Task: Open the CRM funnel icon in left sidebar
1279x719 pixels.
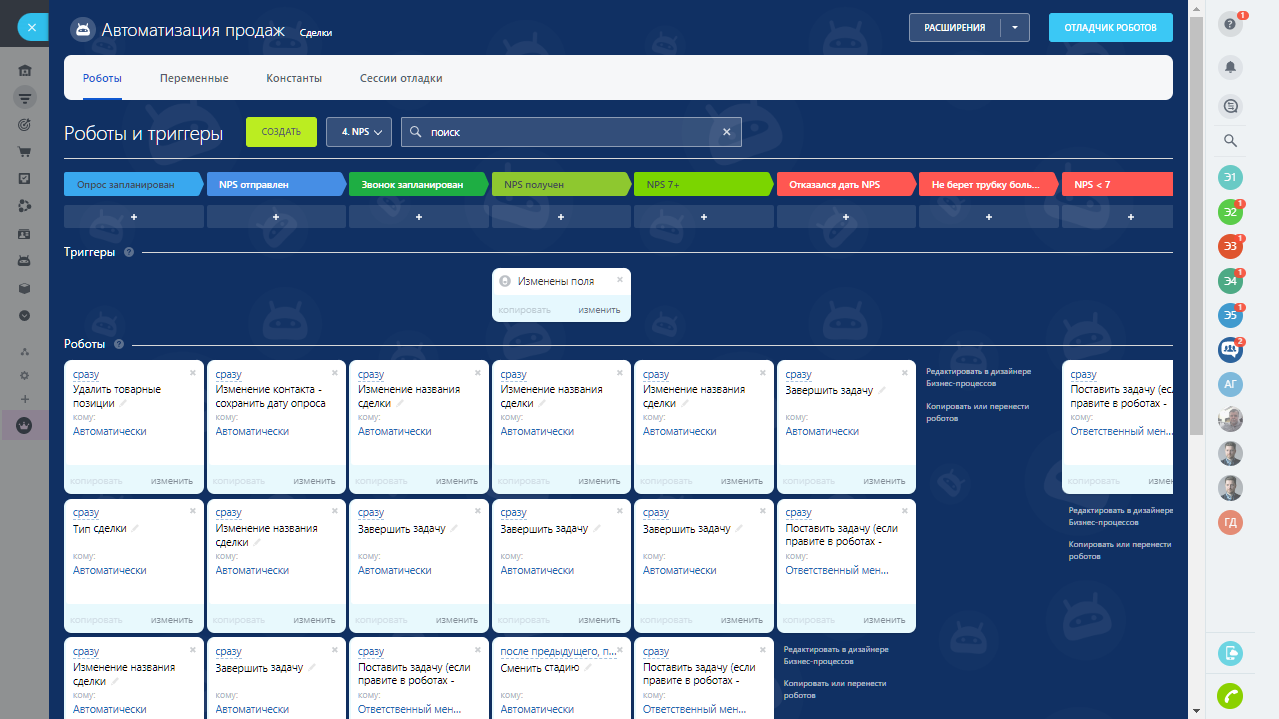Action: [25, 98]
